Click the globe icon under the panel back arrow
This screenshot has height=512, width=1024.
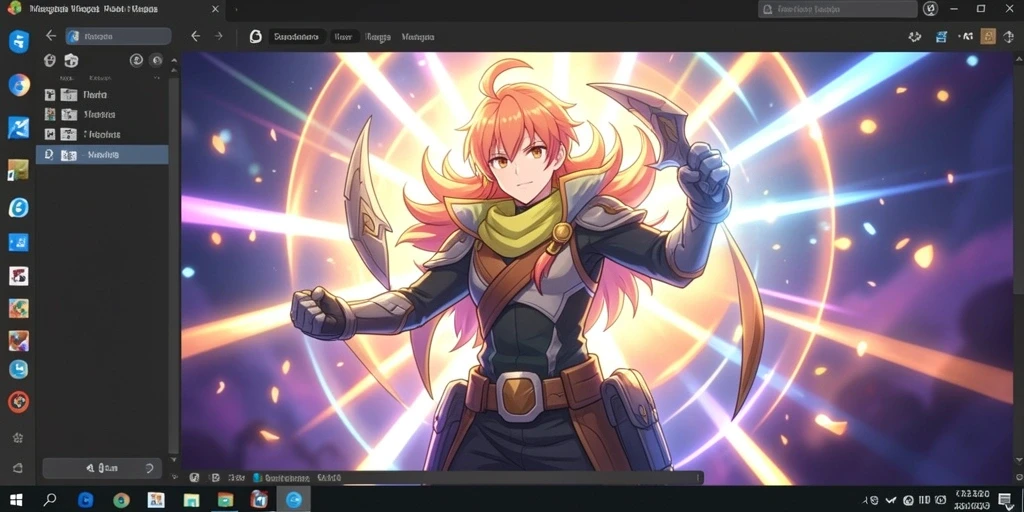49,61
